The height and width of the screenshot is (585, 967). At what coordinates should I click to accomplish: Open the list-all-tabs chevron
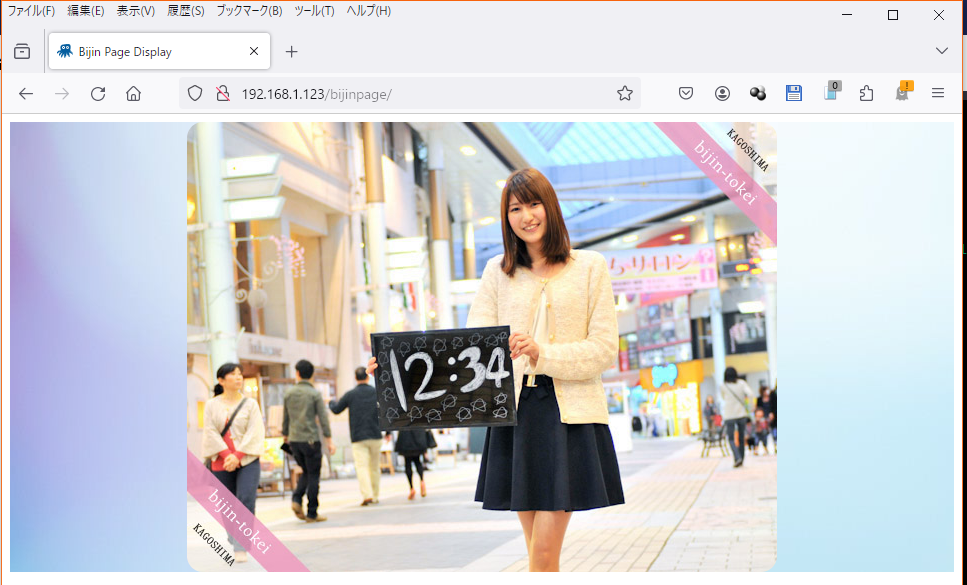tap(941, 50)
